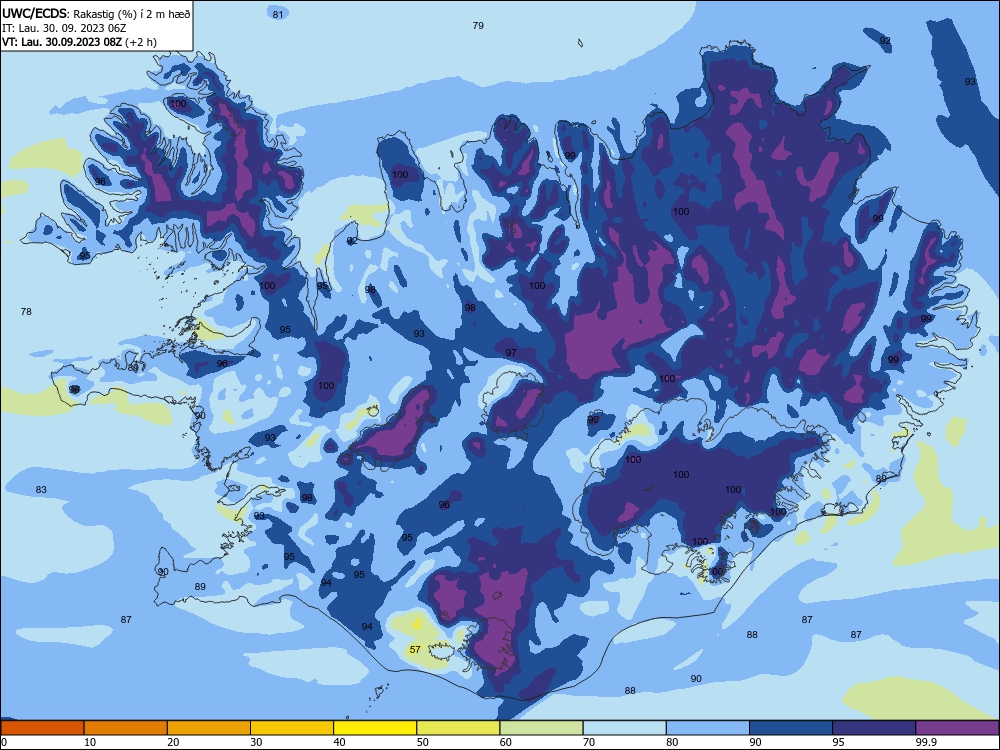Click the 'UWC/ECDS: Rakastig (%) í 2 m hæð' title

coord(96,13)
